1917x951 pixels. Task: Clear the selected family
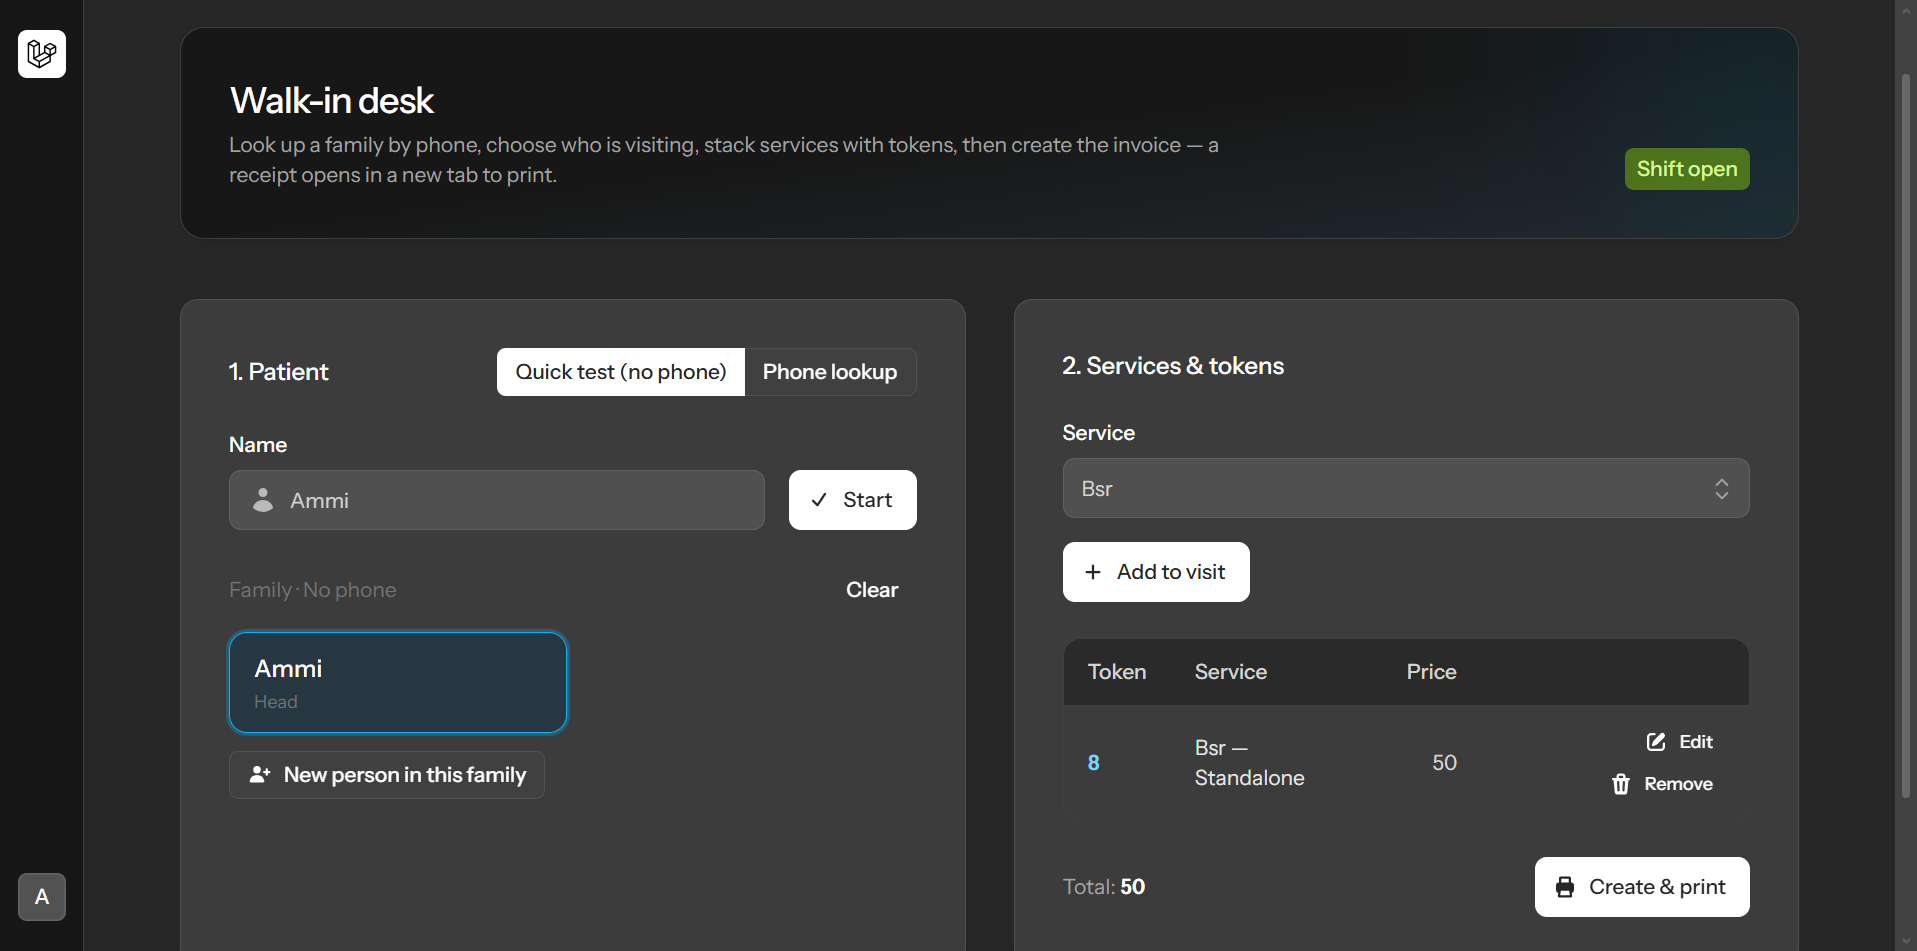(x=872, y=590)
